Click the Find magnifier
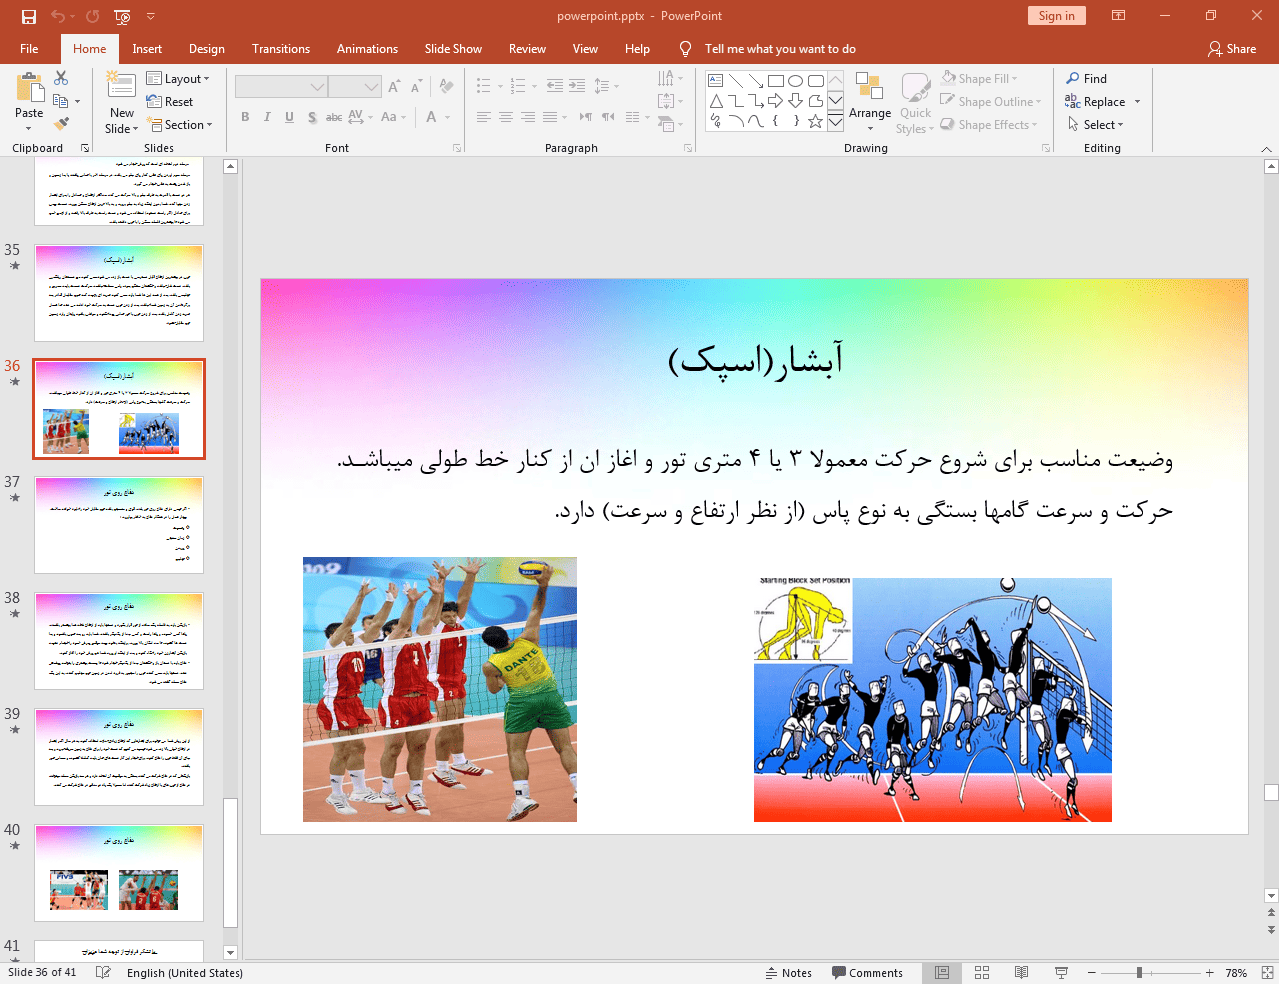Viewport: 1279px width, 984px height. [1086, 78]
